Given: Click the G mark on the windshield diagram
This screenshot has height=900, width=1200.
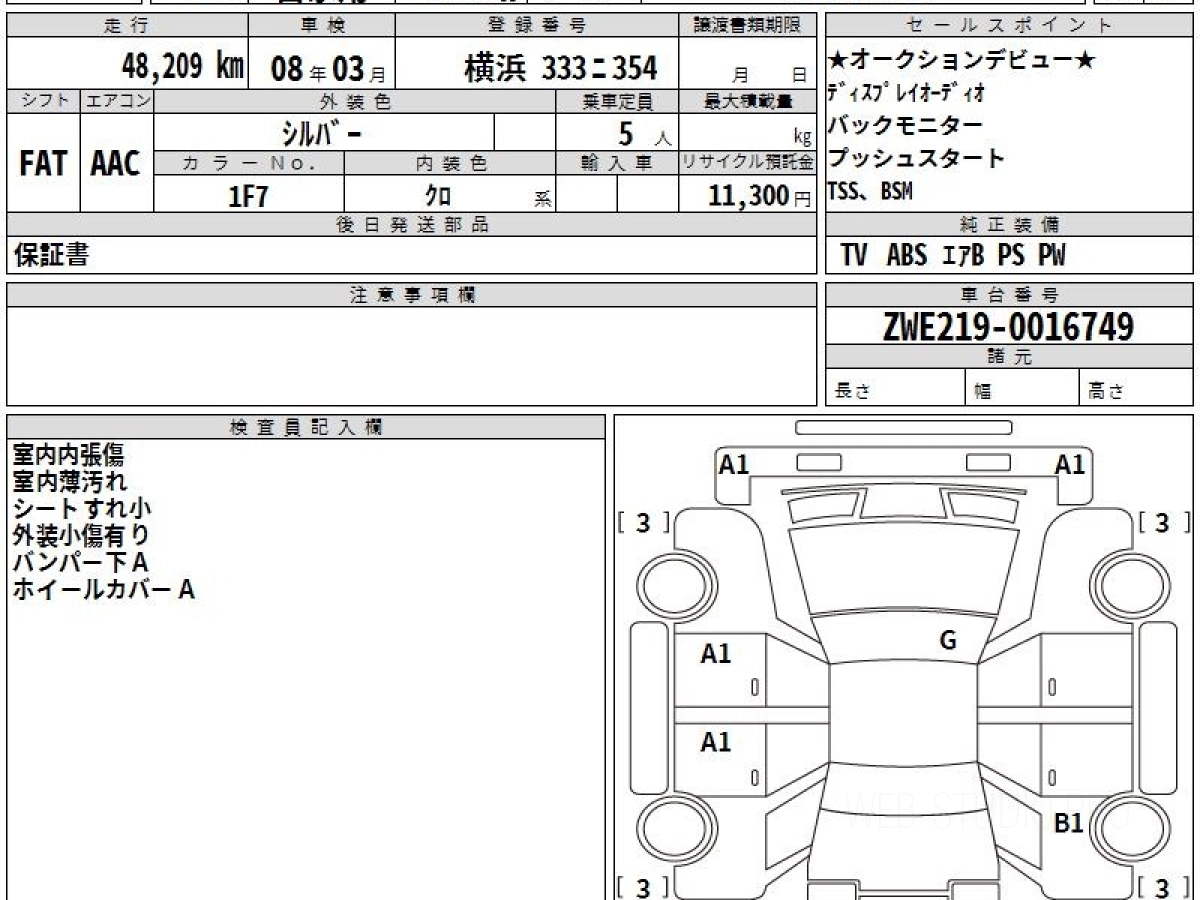Looking at the screenshot, I should (947, 641).
